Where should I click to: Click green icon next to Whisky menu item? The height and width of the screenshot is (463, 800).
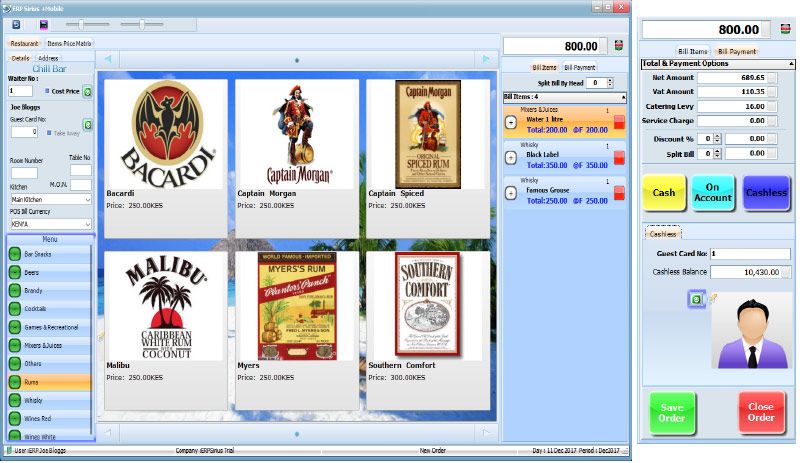coord(15,400)
